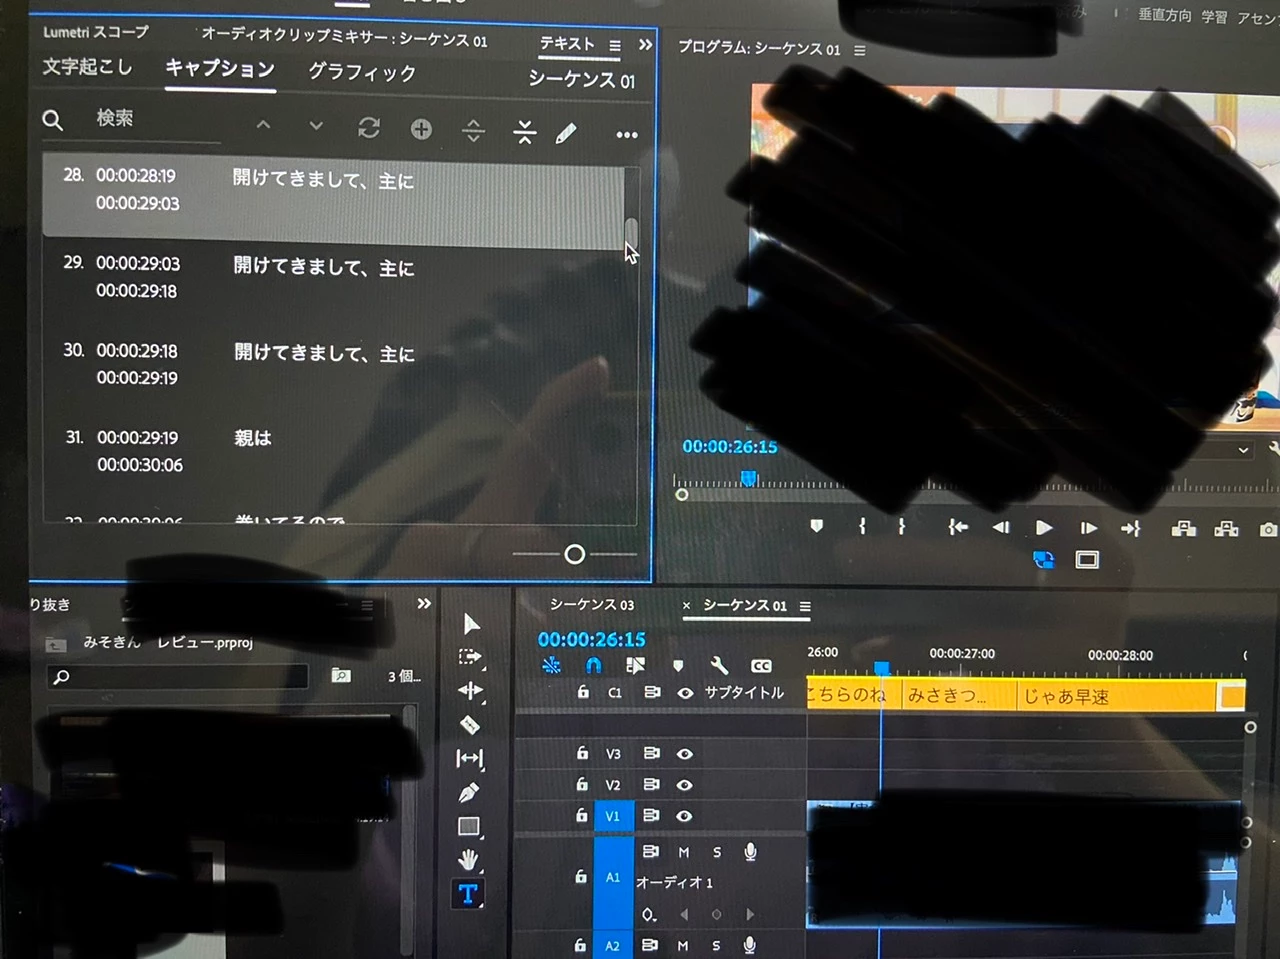Select the Selection arrow tool
Viewport: 1280px width, 959px height.
point(471,625)
